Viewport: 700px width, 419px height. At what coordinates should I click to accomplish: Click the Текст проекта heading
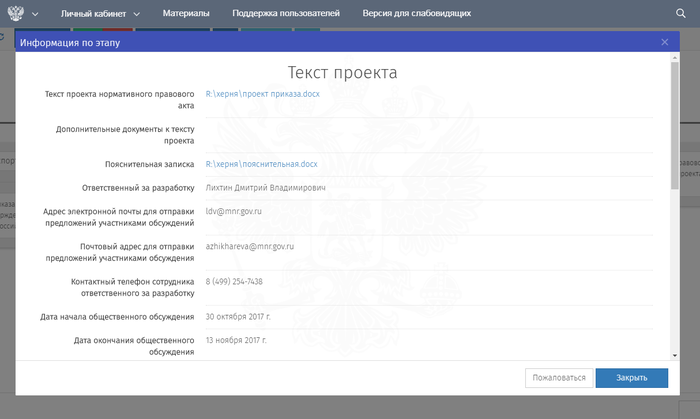coord(342,73)
